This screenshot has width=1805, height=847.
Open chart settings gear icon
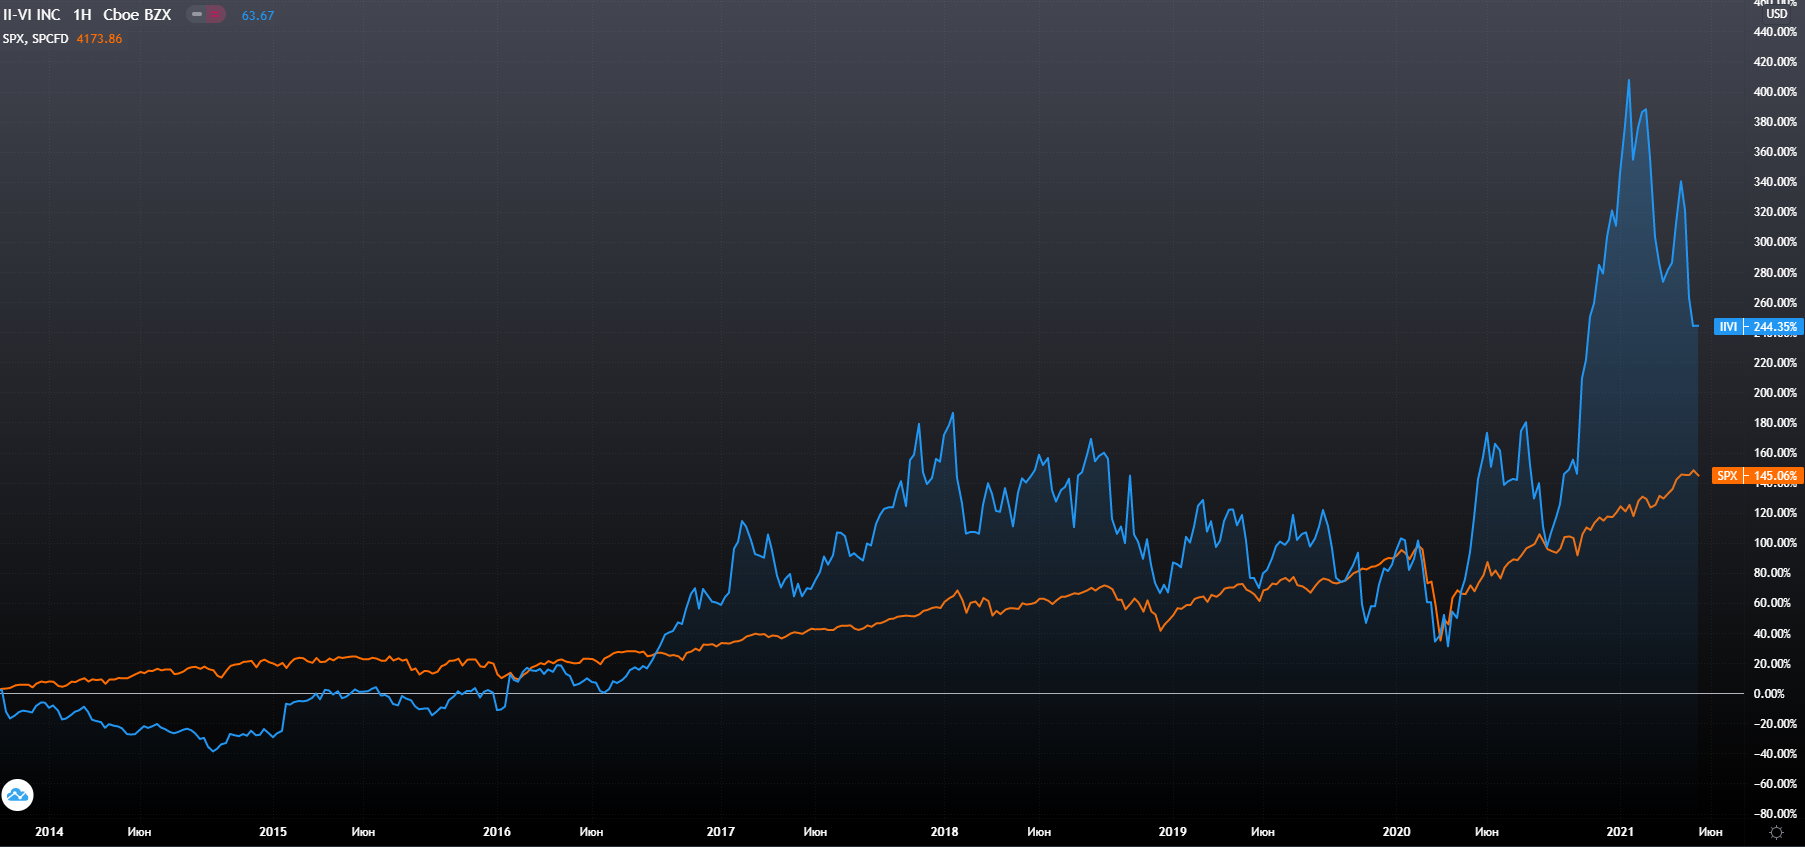pos(1776,832)
